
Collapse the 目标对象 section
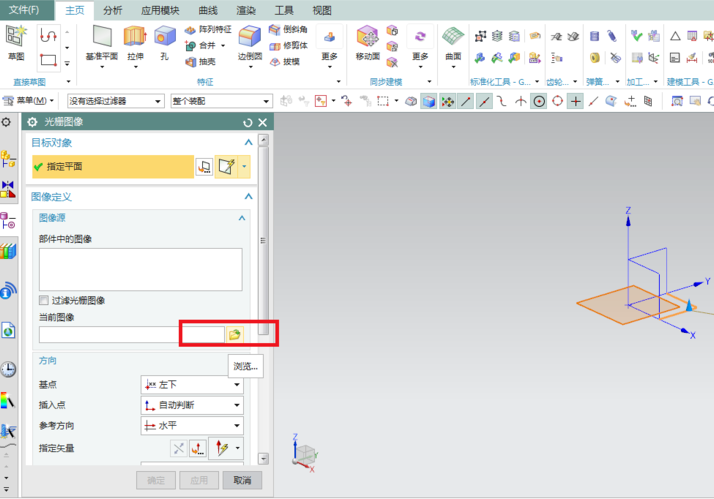(x=249, y=143)
